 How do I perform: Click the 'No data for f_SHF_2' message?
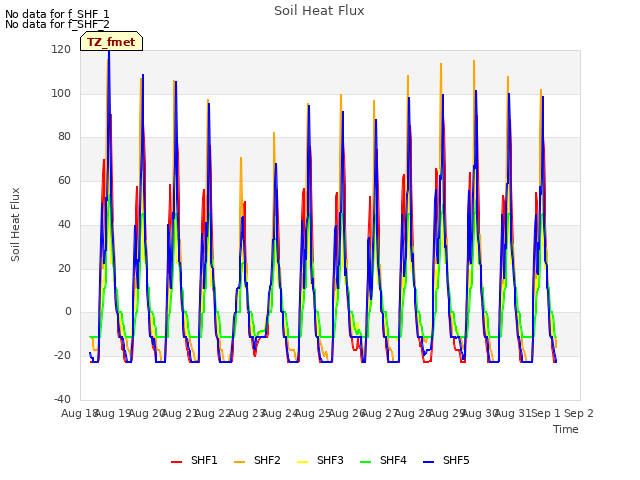point(57,24)
